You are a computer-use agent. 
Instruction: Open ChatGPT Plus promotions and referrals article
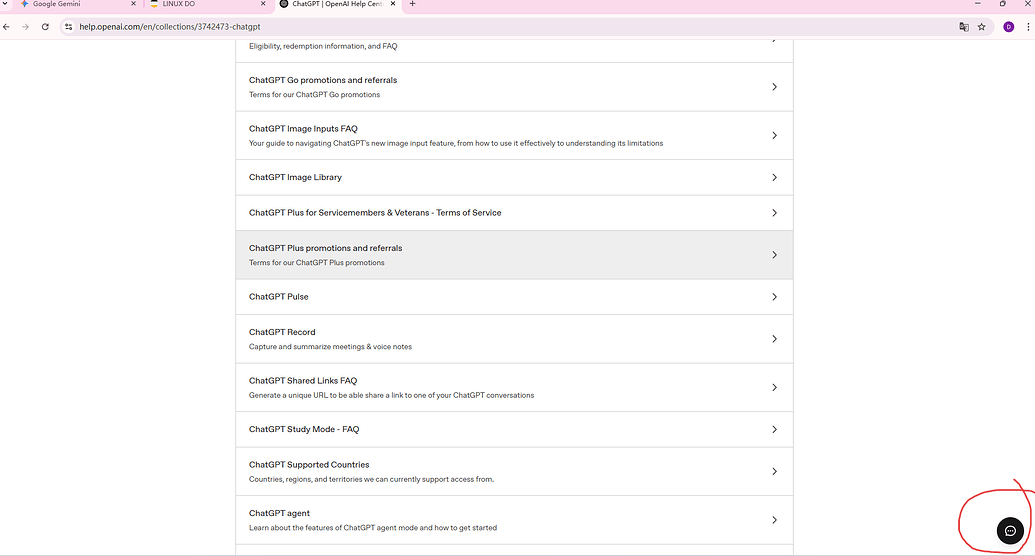click(x=514, y=255)
